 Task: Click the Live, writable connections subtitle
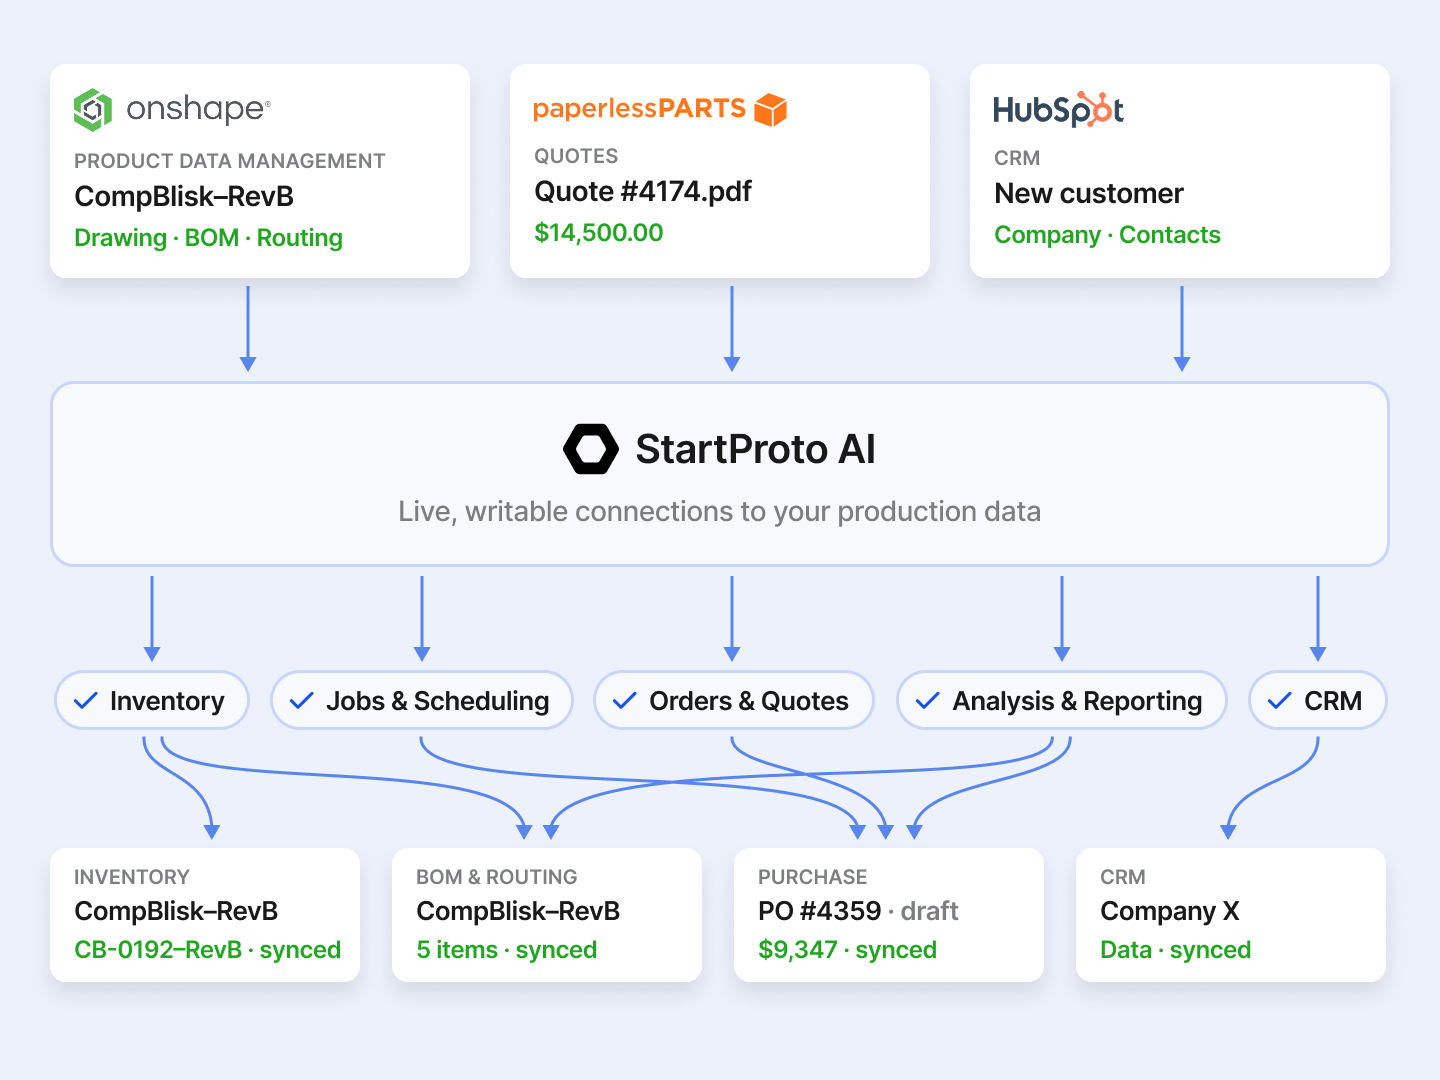719,512
